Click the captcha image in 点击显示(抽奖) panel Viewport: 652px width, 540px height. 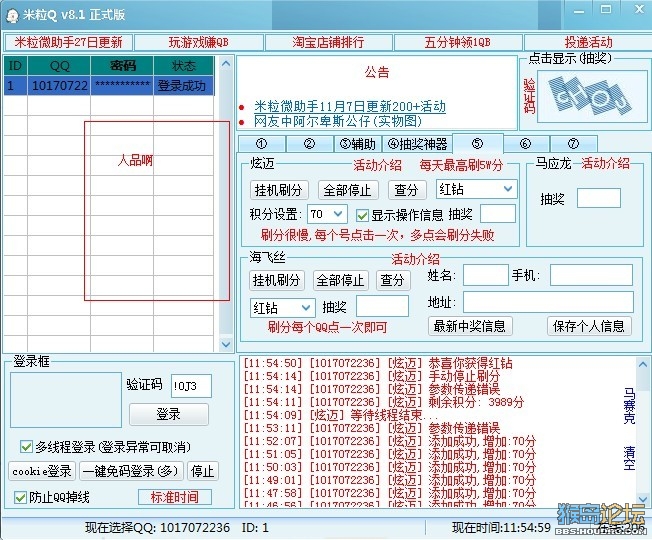tap(592, 96)
